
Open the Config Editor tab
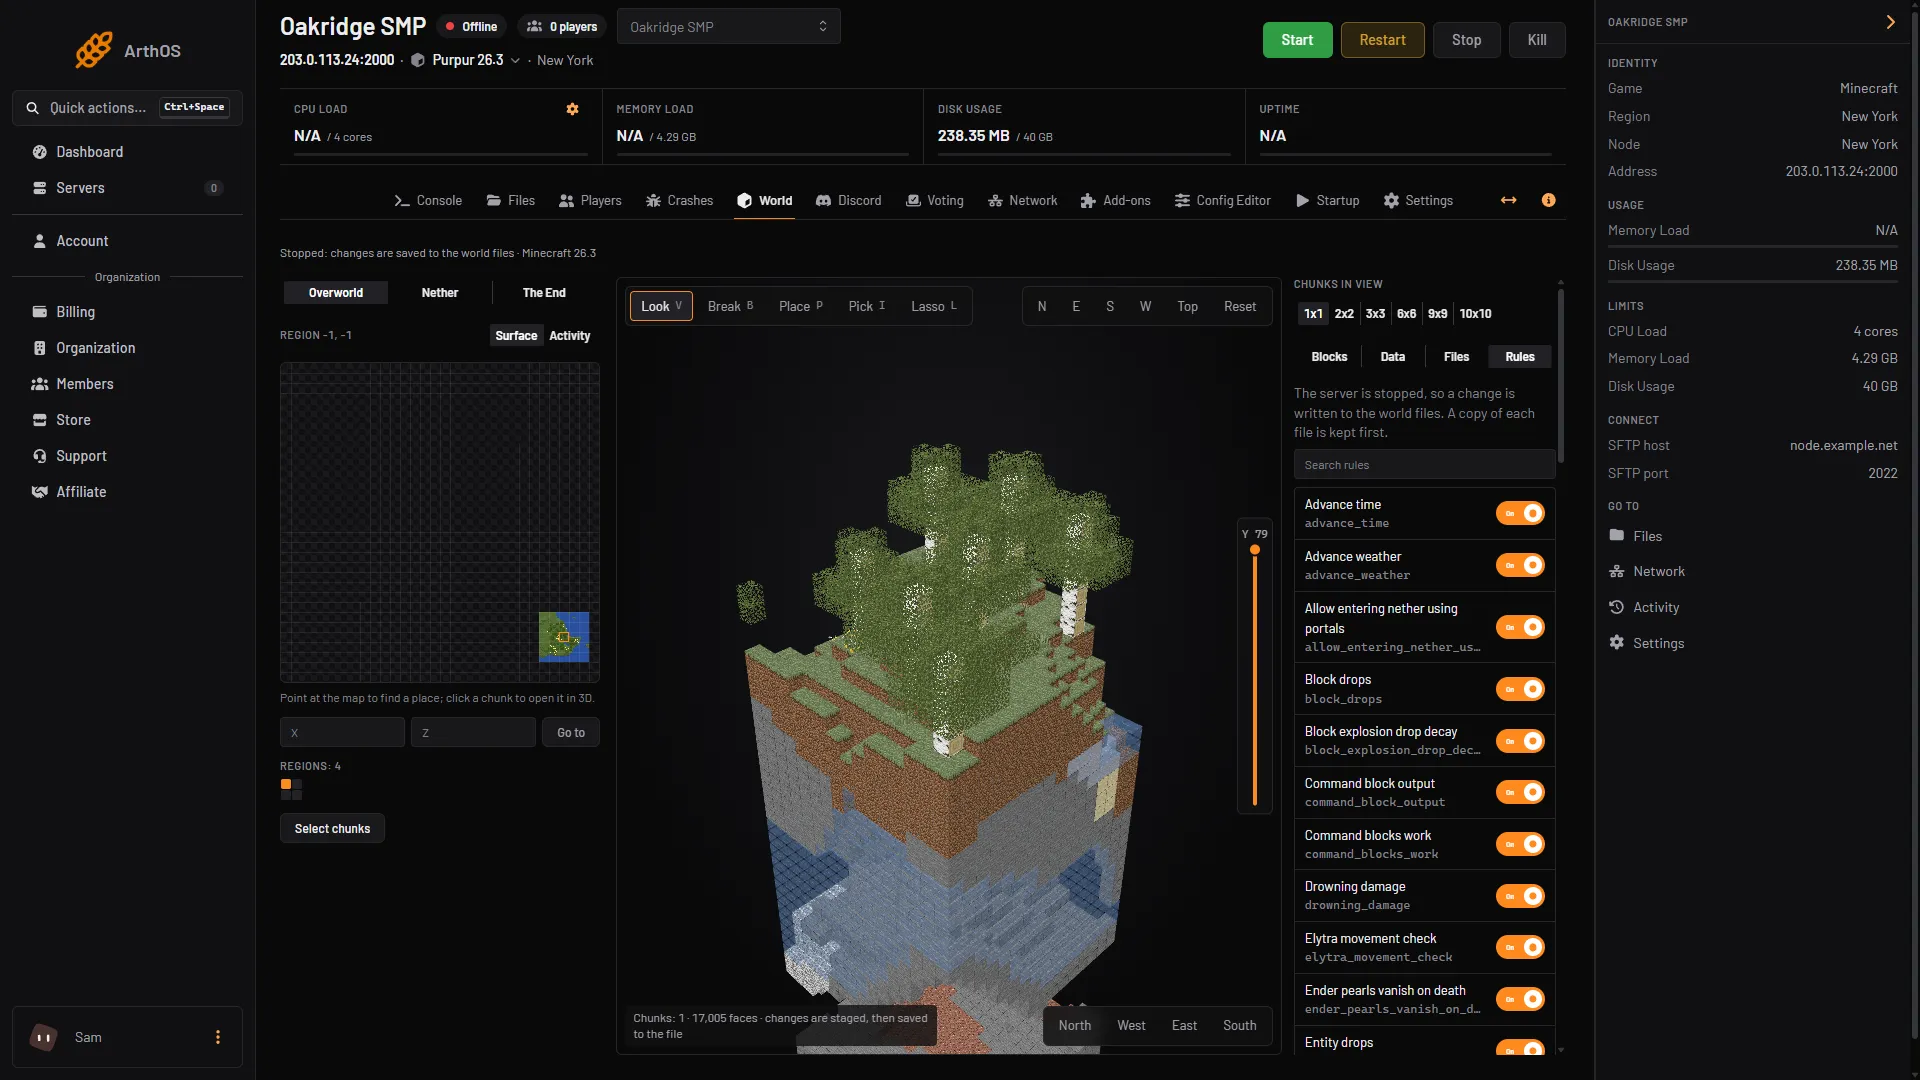coord(1222,200)
